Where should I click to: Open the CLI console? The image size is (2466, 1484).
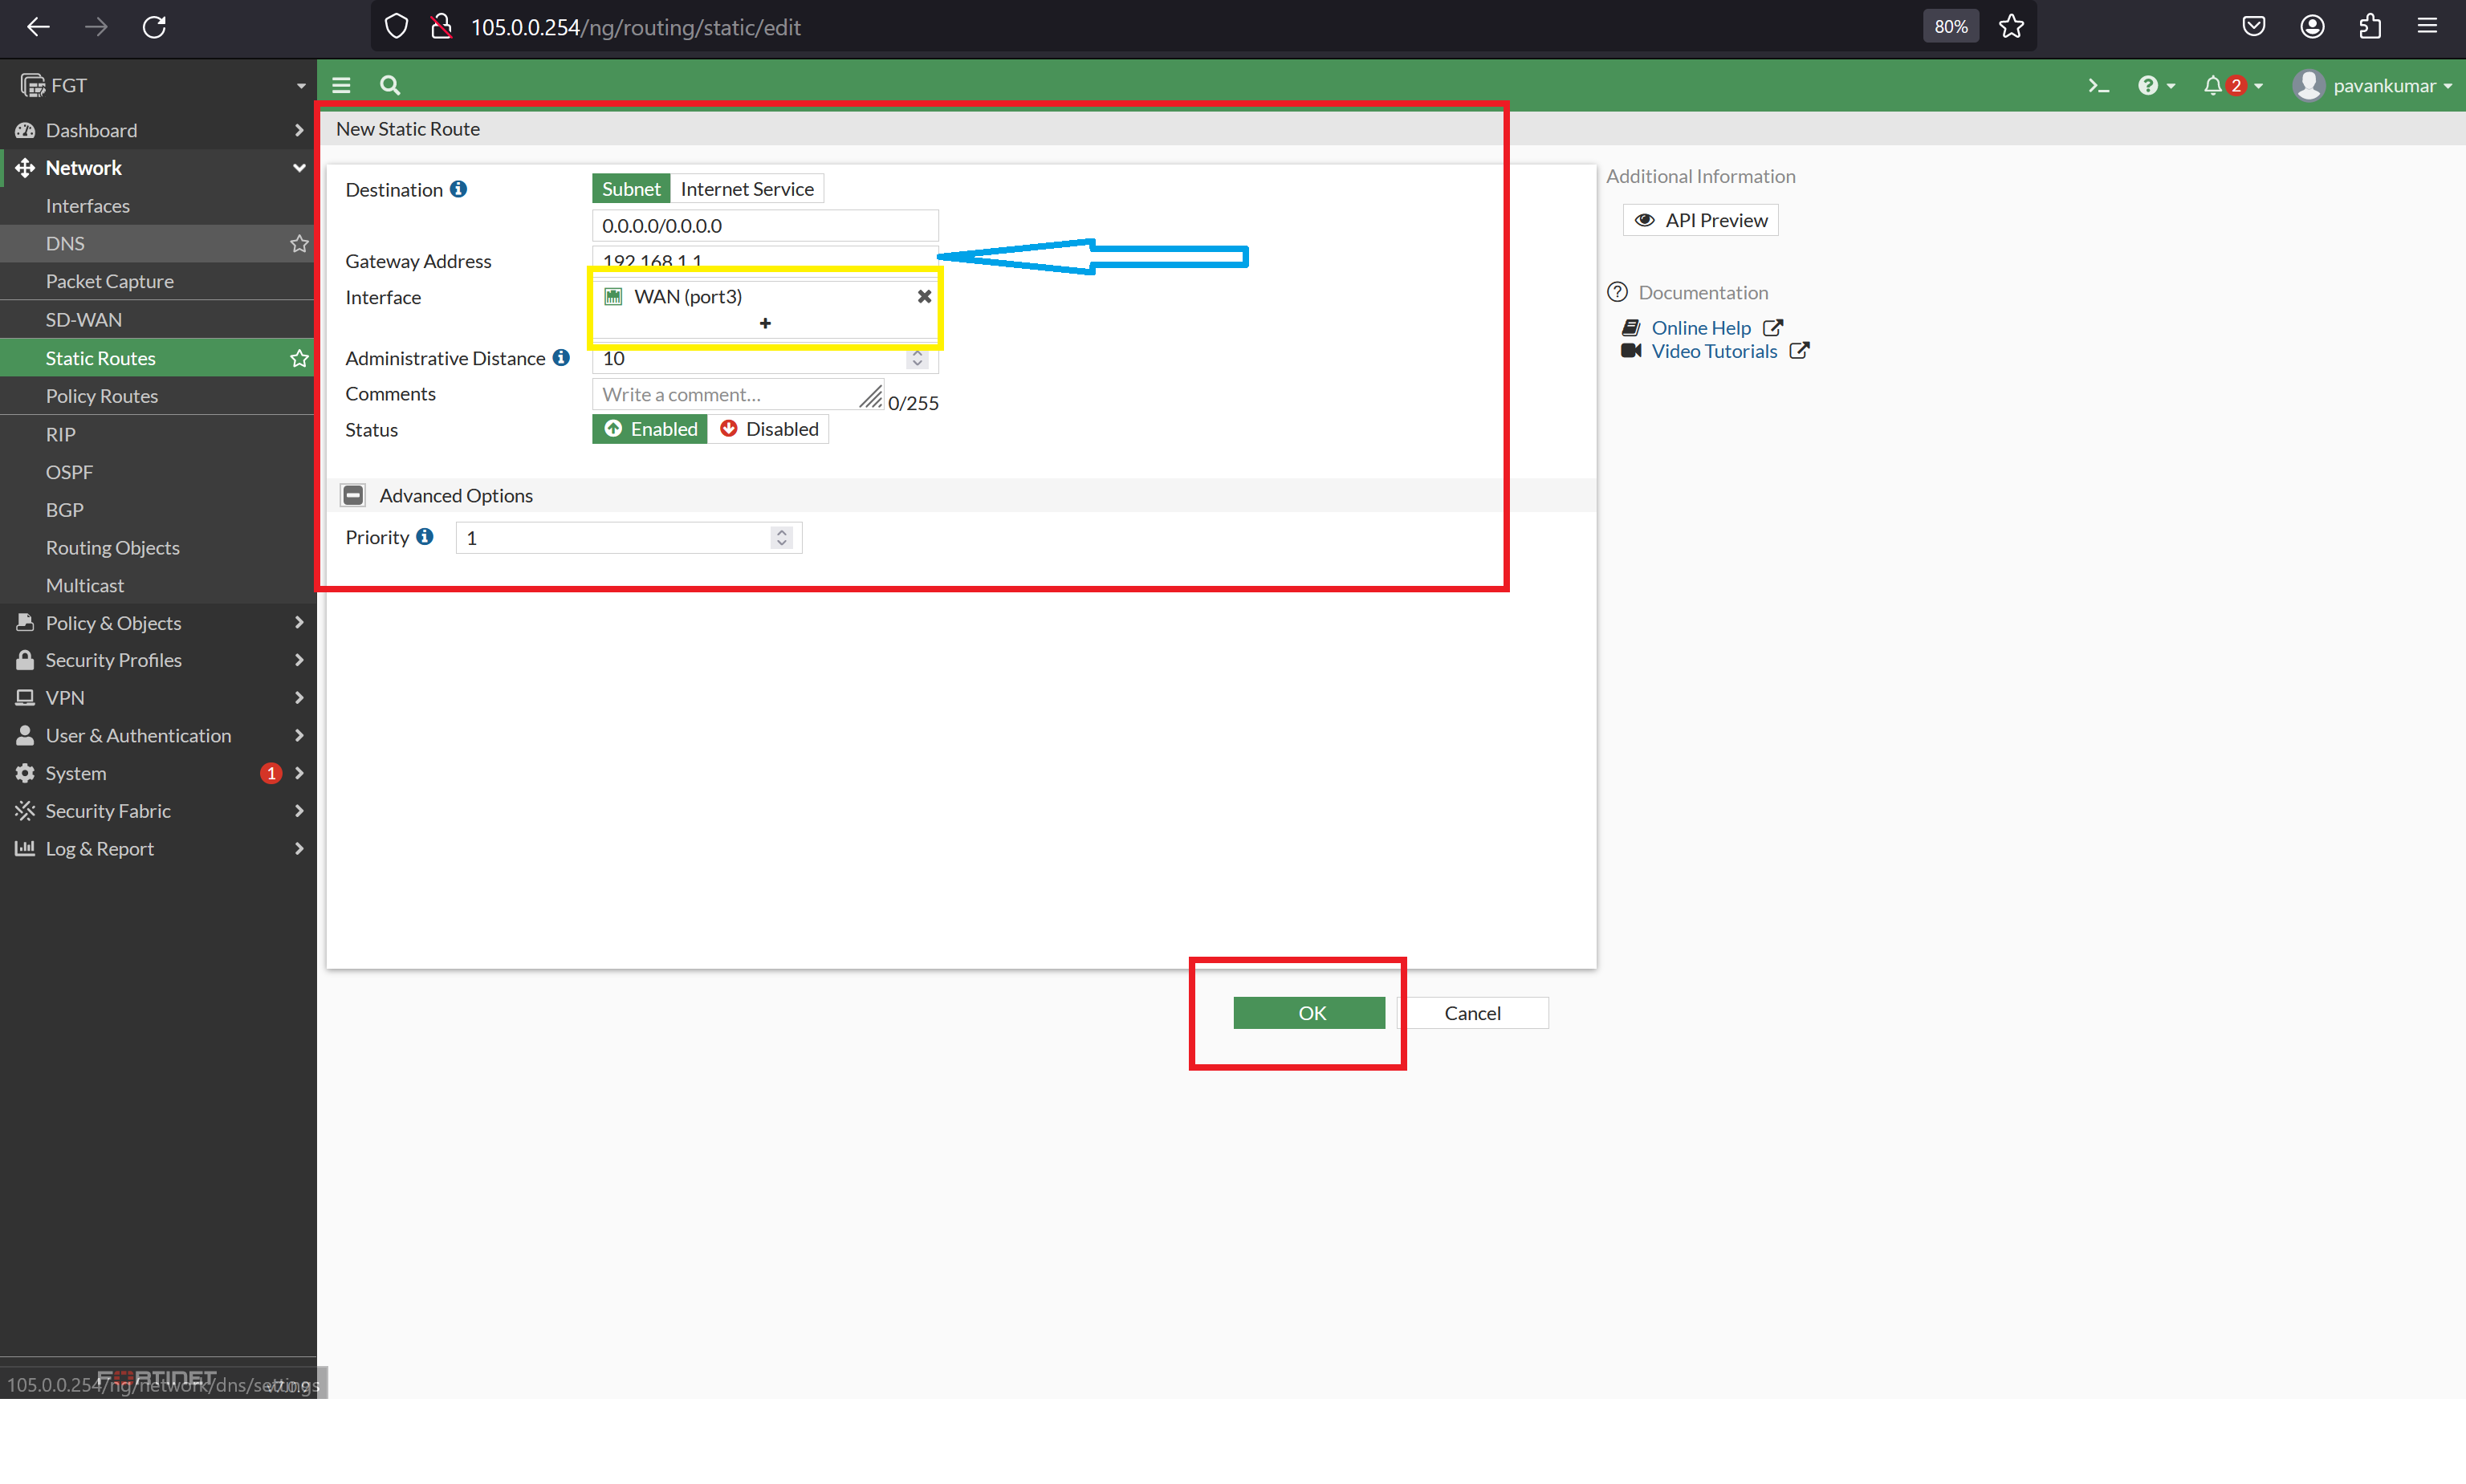coord(2097,85)
